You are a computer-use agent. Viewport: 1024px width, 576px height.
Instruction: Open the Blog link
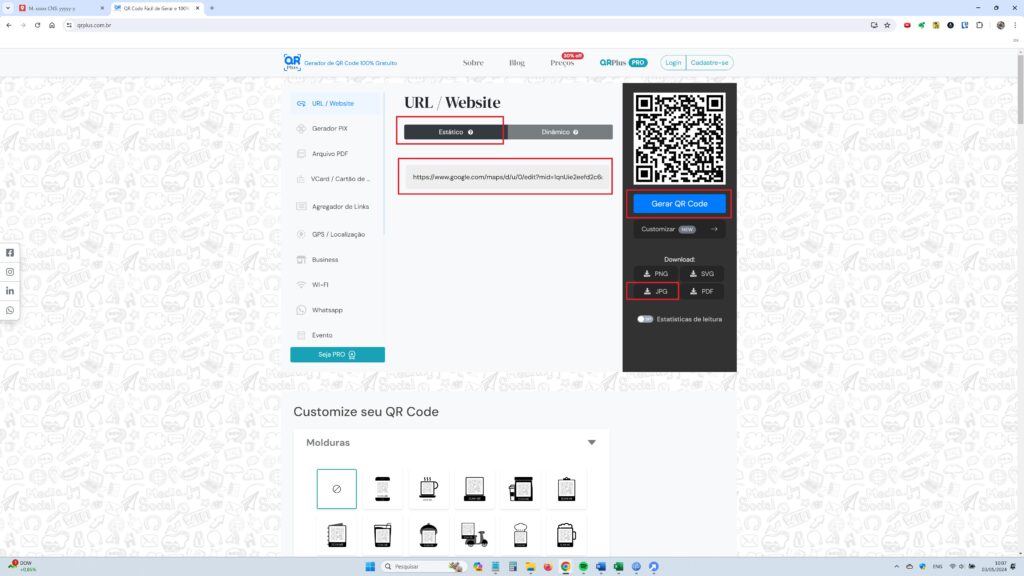(517, 63)
